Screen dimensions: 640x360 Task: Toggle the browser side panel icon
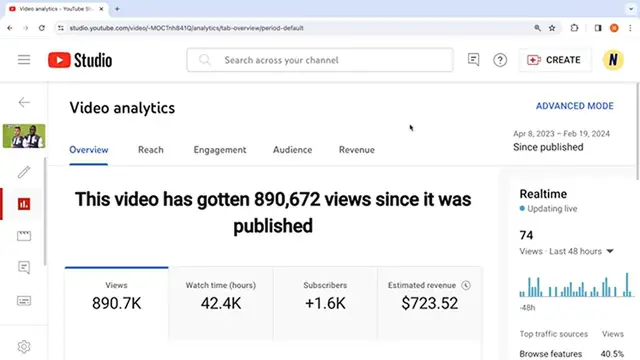598,28
